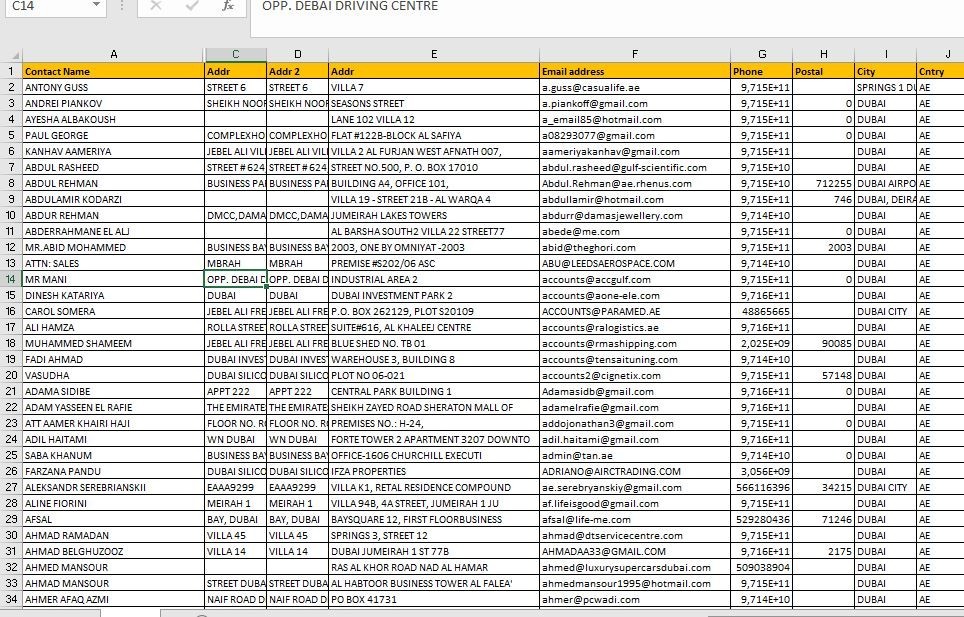Select column D header
The image size is (964, 617).
pyautogui.click(x=298, y=55)
